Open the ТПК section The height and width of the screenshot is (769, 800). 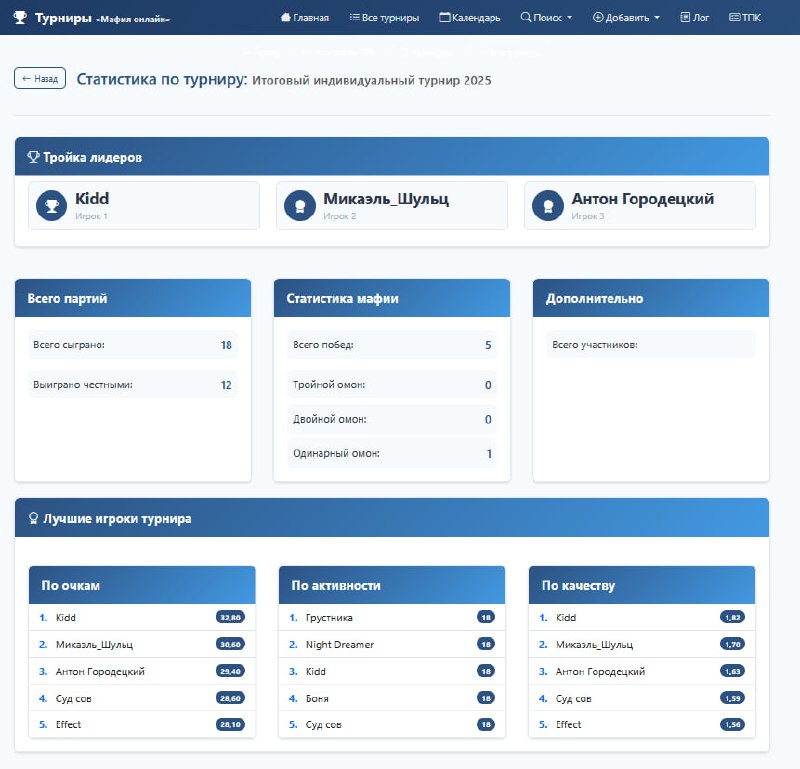click(744, 17)
